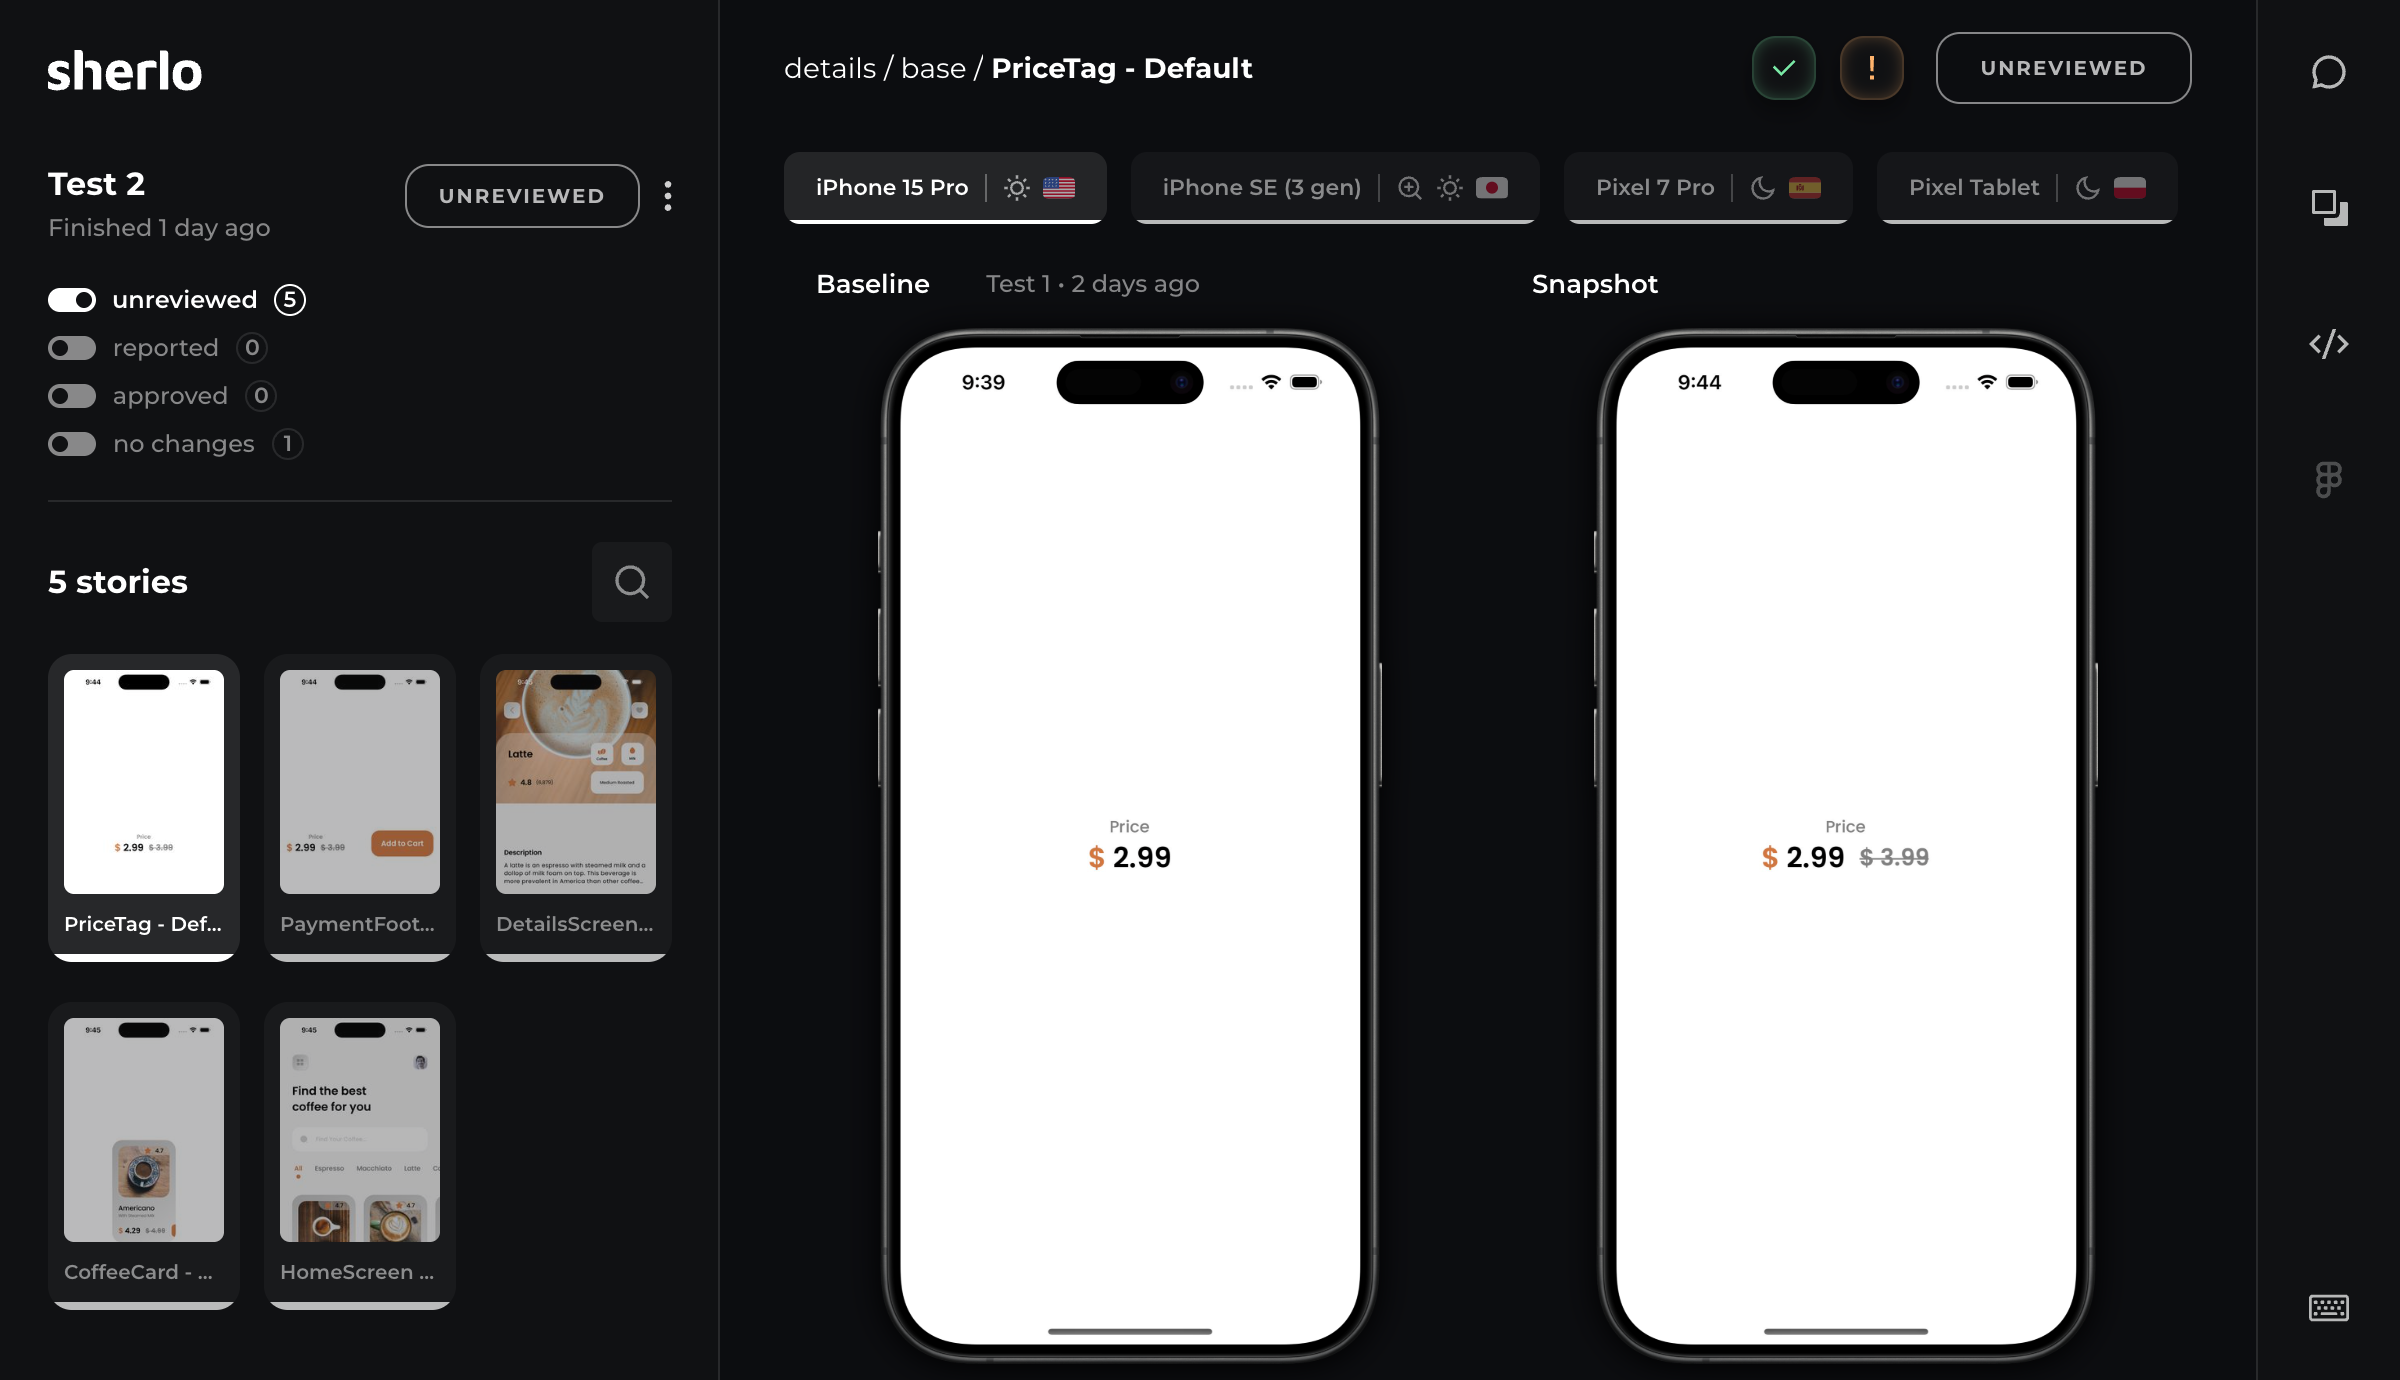2400x1380 pixels.
Task: Click the 'PriceTag - Default' breadcrumb title
Action: pyautogui.click(x=1121, y=68)
